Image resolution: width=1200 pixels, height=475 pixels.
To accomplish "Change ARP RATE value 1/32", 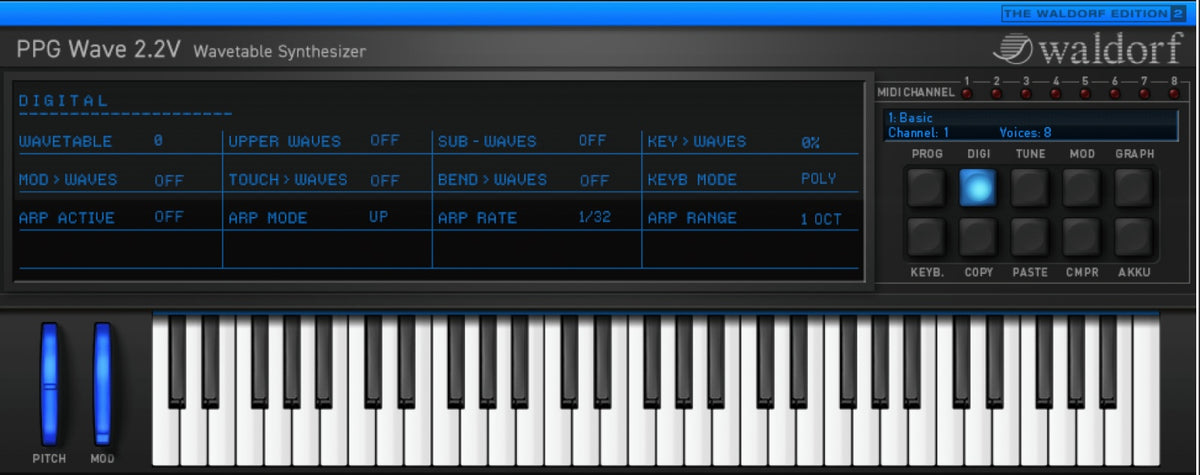I will tap(594, 217).
